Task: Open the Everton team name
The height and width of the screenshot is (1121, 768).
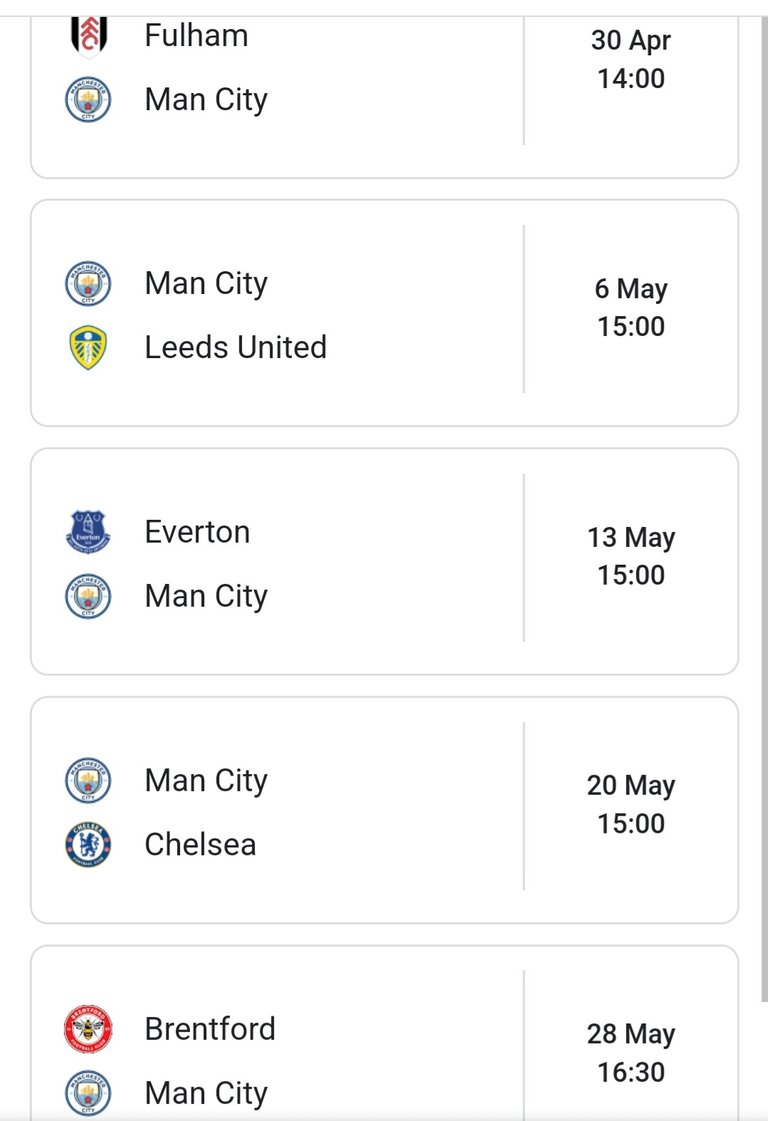Action: coord(197,532)
